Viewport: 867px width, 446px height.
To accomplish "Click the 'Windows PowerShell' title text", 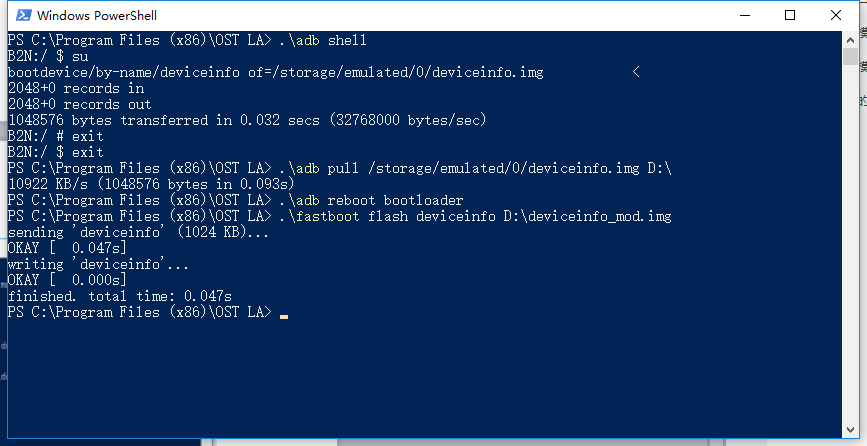I will [x=97, y=15].
